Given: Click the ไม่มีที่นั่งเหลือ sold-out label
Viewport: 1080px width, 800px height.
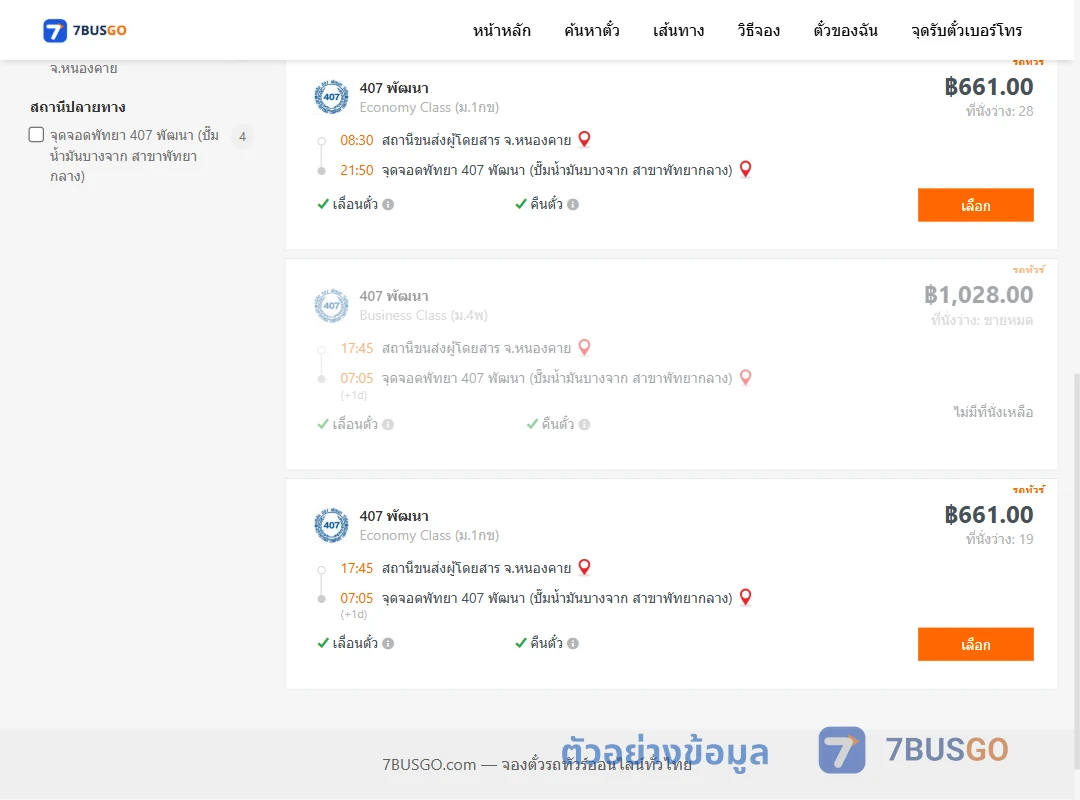Looking at the screenshot, I should pyautogui.click(x=993, y=412).
